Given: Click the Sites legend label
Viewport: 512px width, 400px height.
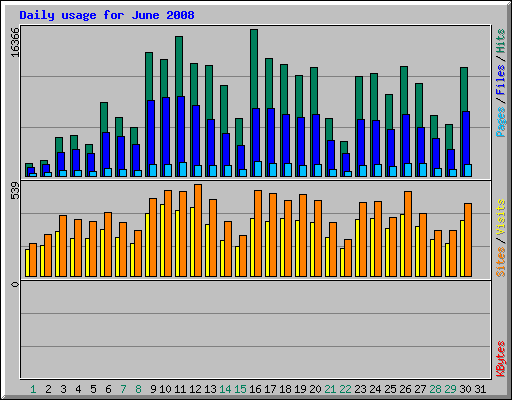Looking at the screenshot, I should click(500, 262).
